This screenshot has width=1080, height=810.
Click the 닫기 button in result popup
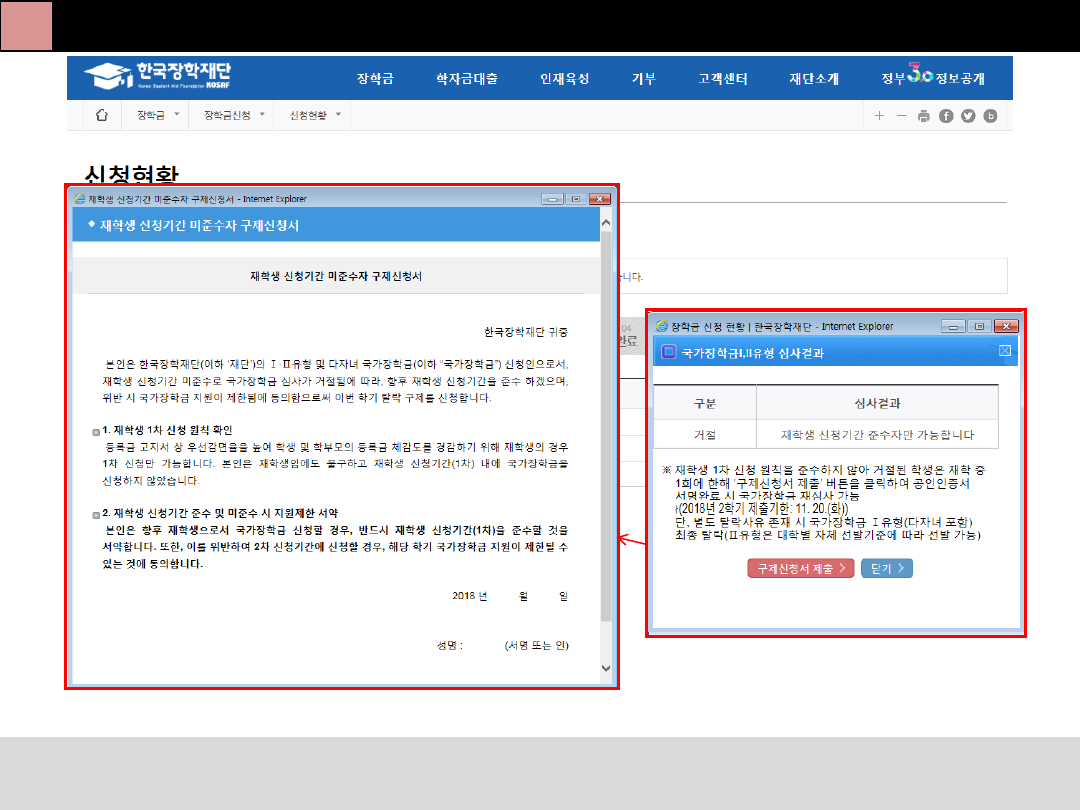(x=887, y=568)
